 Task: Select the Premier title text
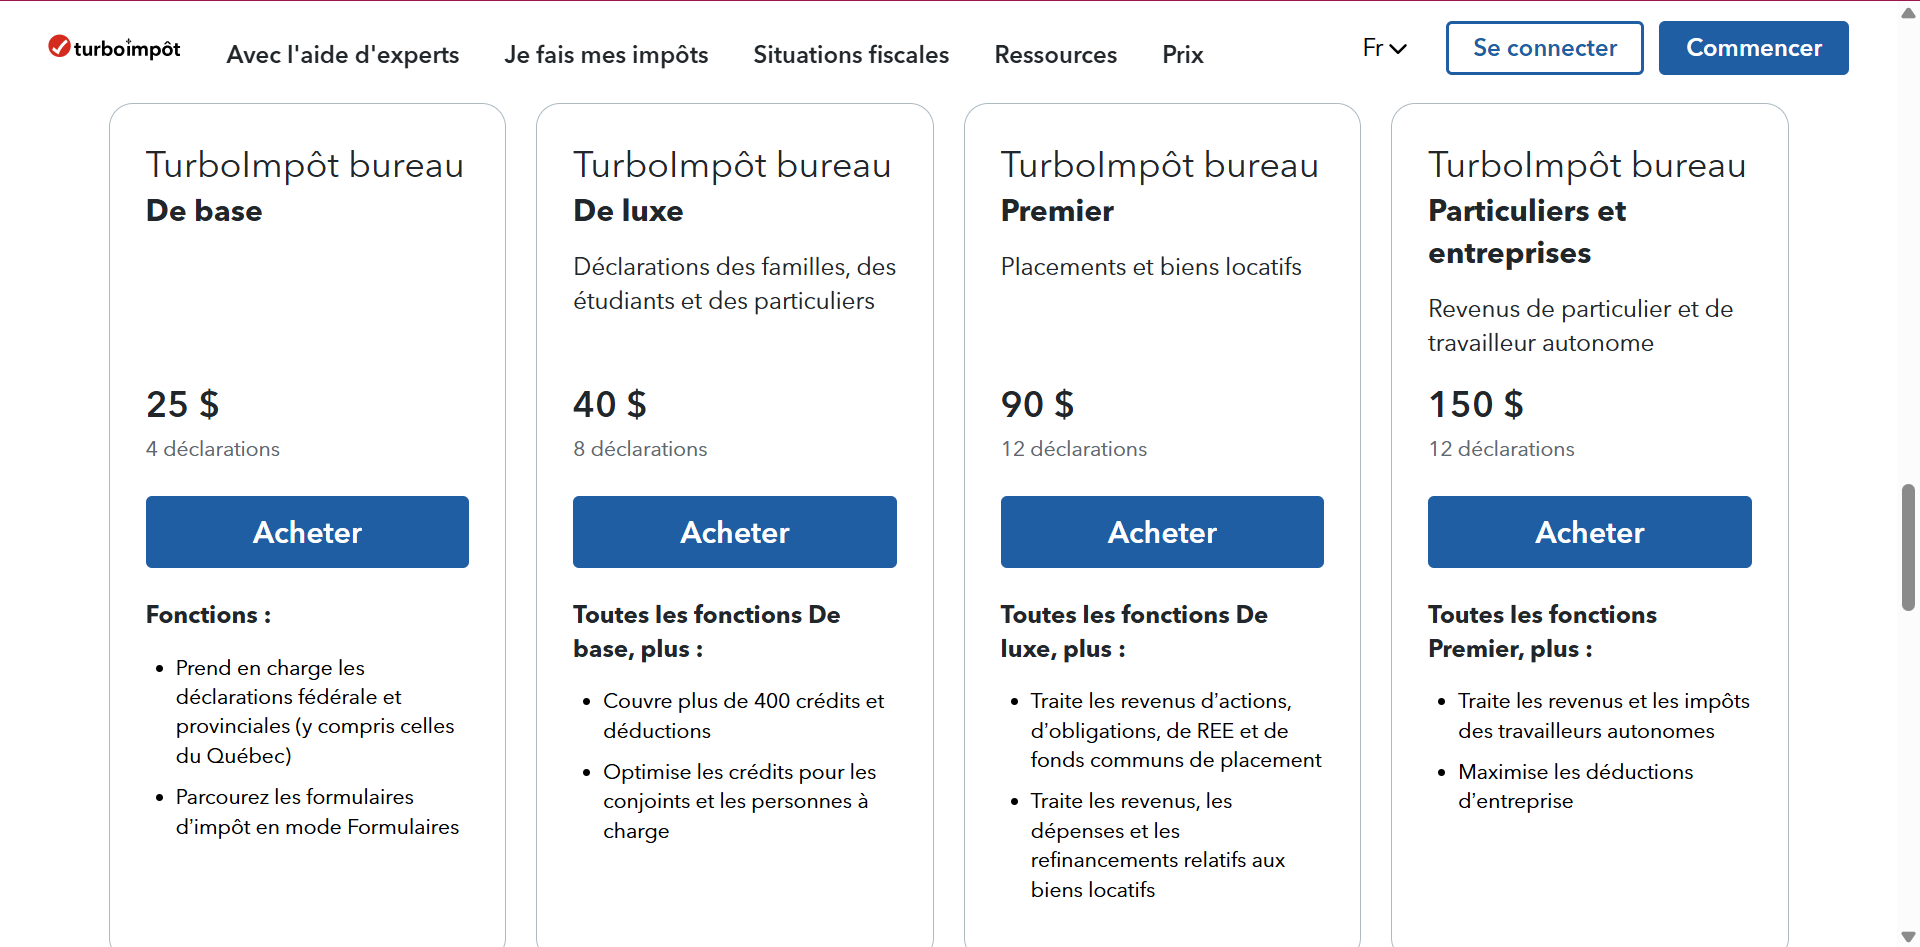[1057, 211]
